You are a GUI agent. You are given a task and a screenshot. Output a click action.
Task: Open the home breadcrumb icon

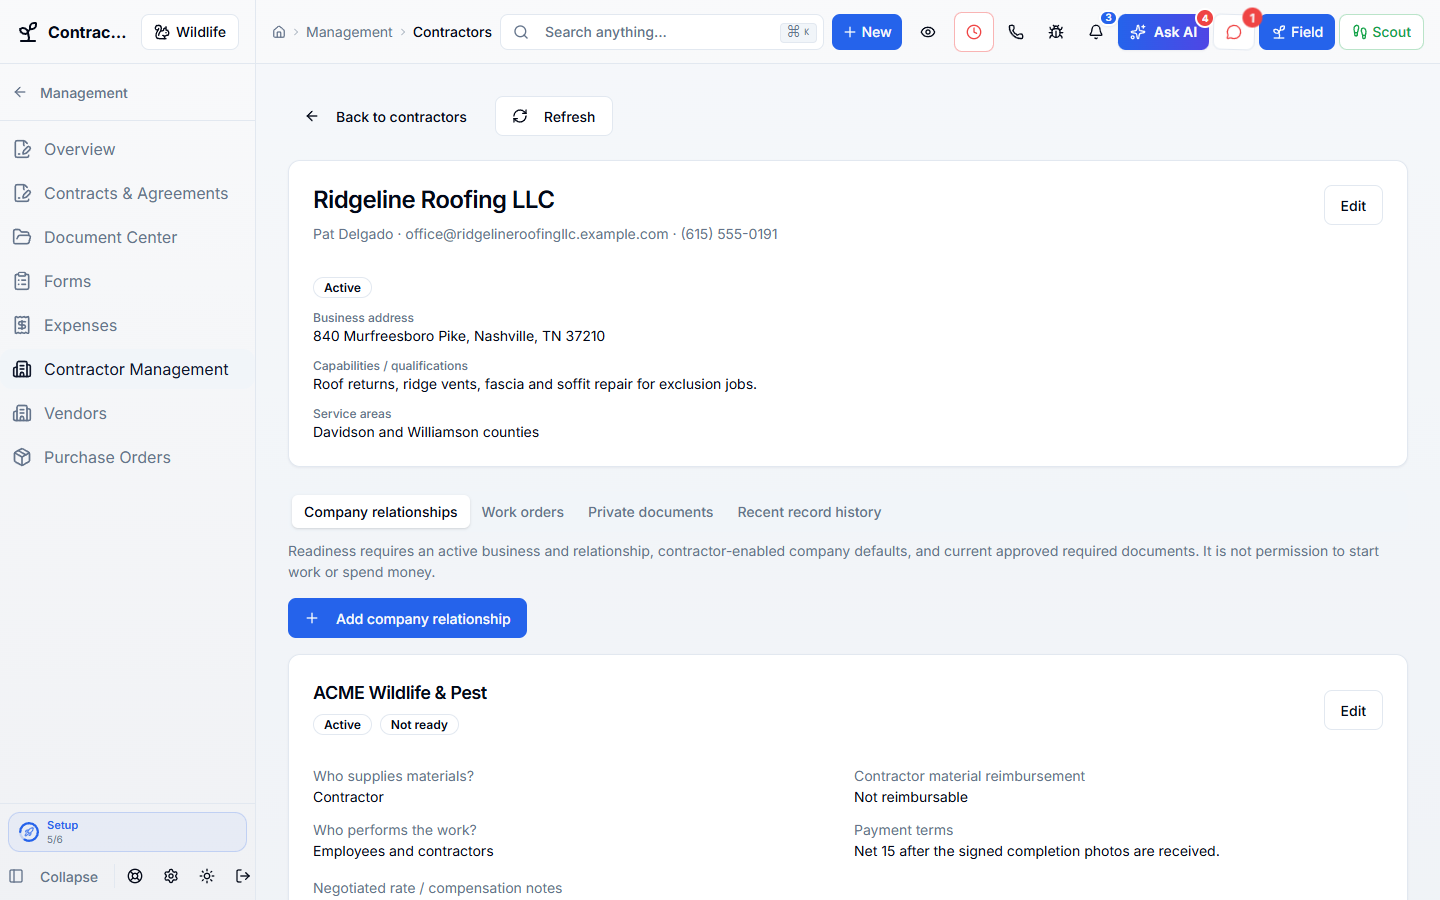(279, 32)
